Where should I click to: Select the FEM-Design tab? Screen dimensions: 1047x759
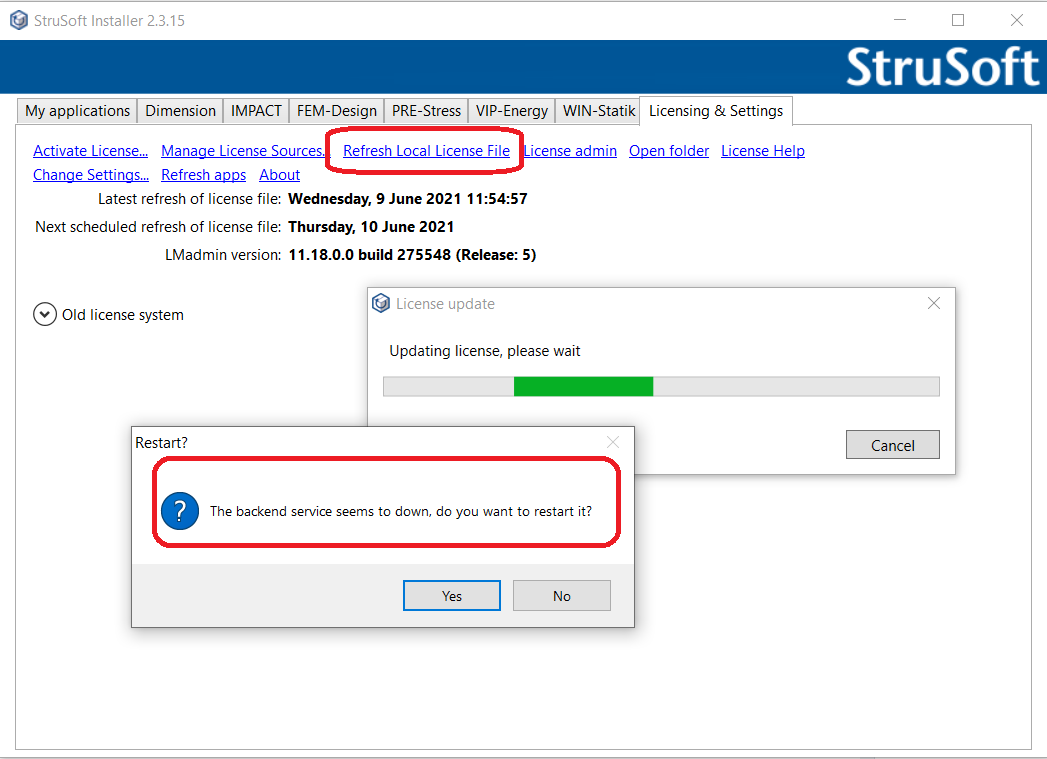(337, 111)
